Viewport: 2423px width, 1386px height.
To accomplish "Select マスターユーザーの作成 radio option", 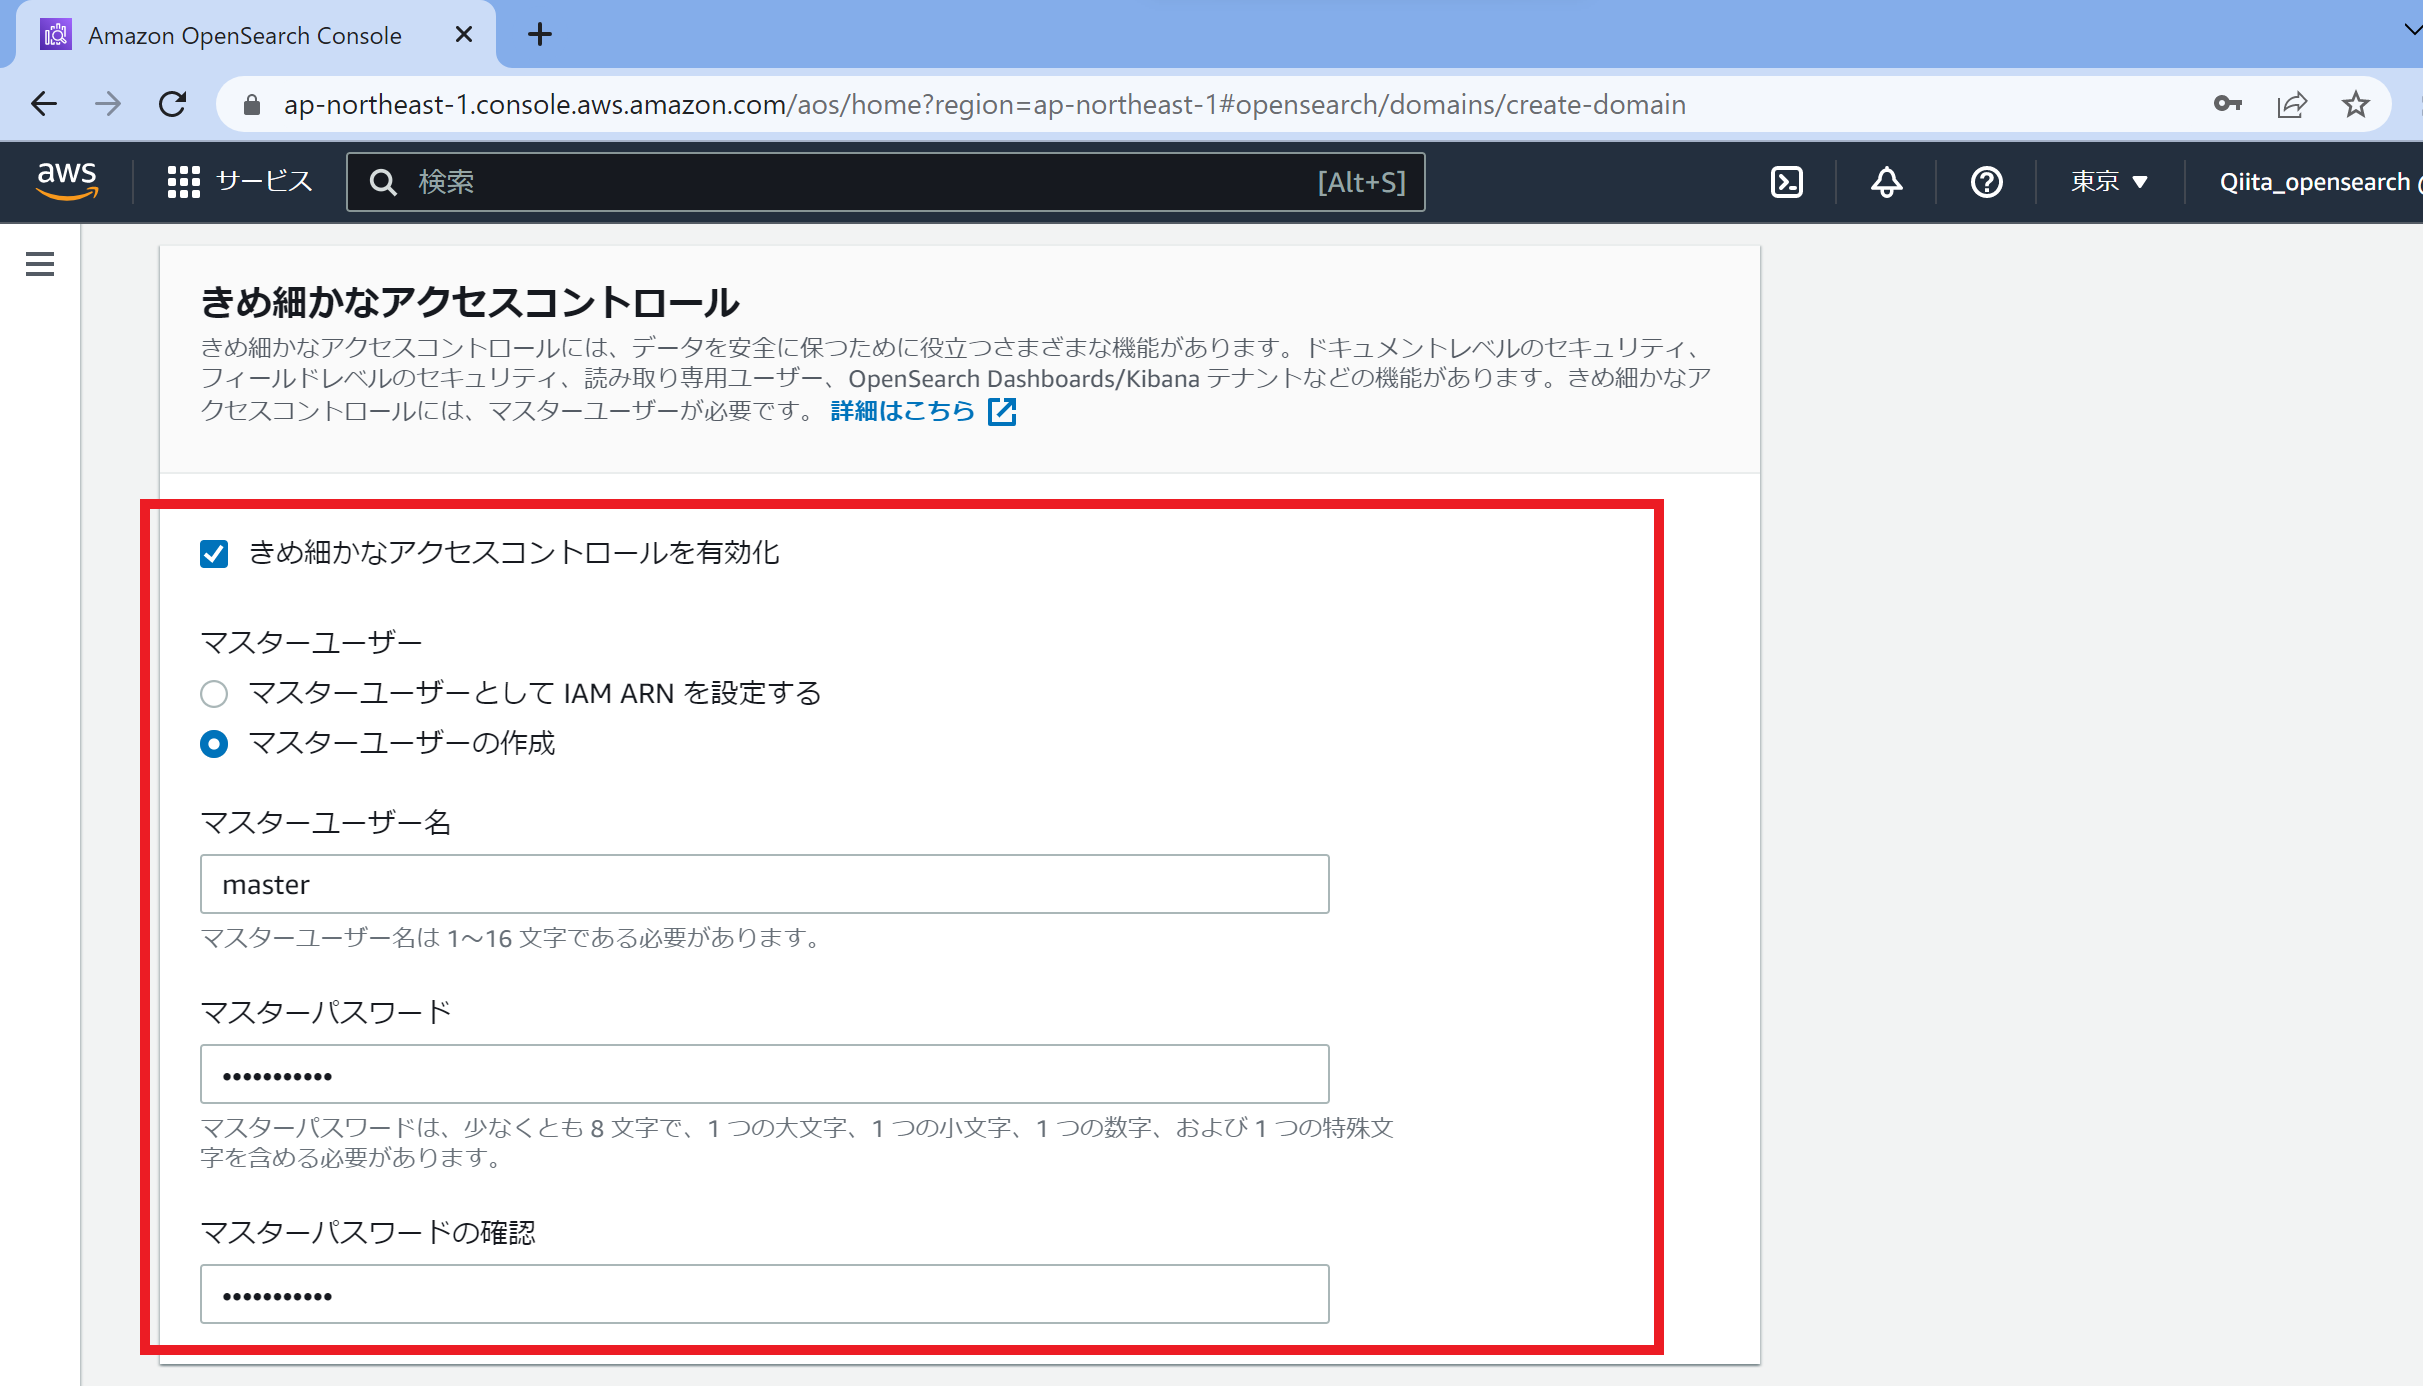I will pos(214,744).
